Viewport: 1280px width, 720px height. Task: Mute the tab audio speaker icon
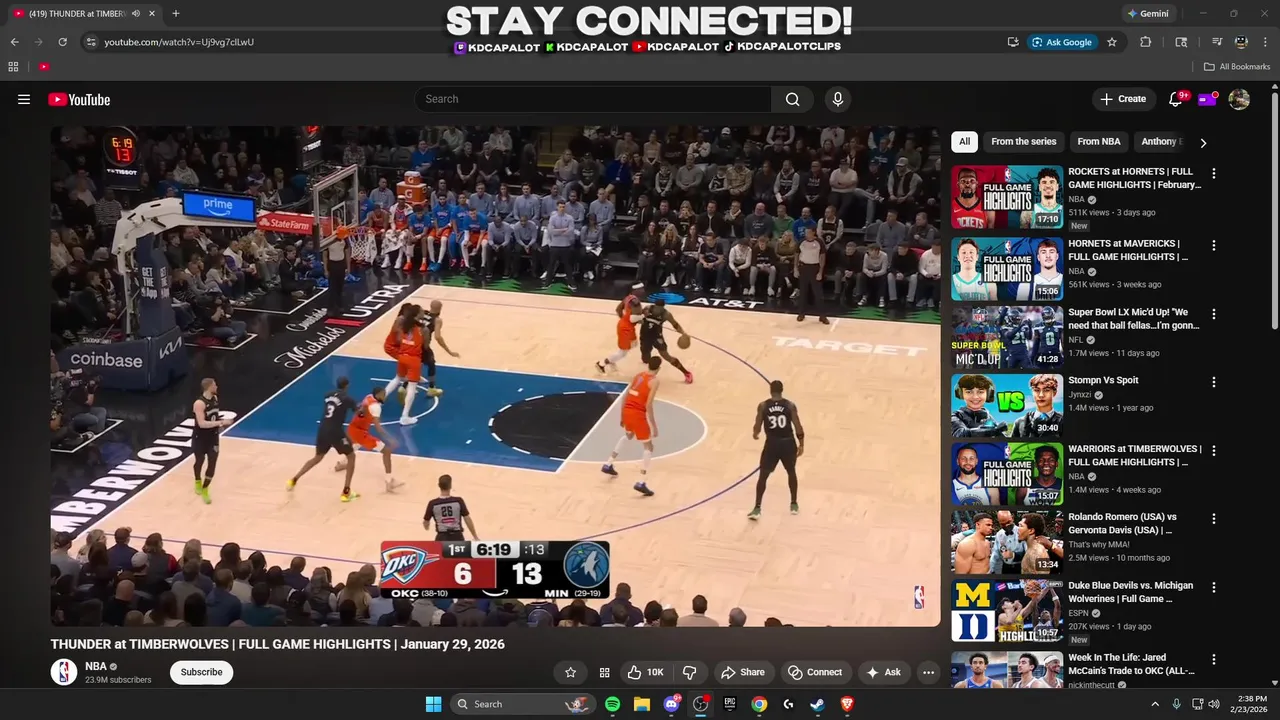coord(136,14)
